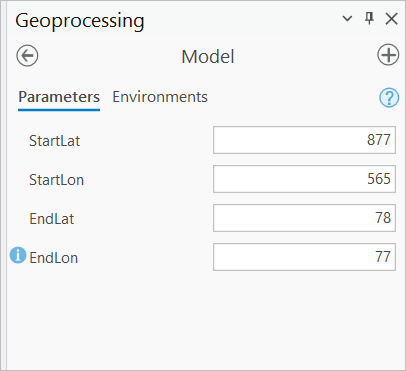Toggle auto-hide with the pin icon
This screenshot has width=406, height=371.
click(369, 18)
